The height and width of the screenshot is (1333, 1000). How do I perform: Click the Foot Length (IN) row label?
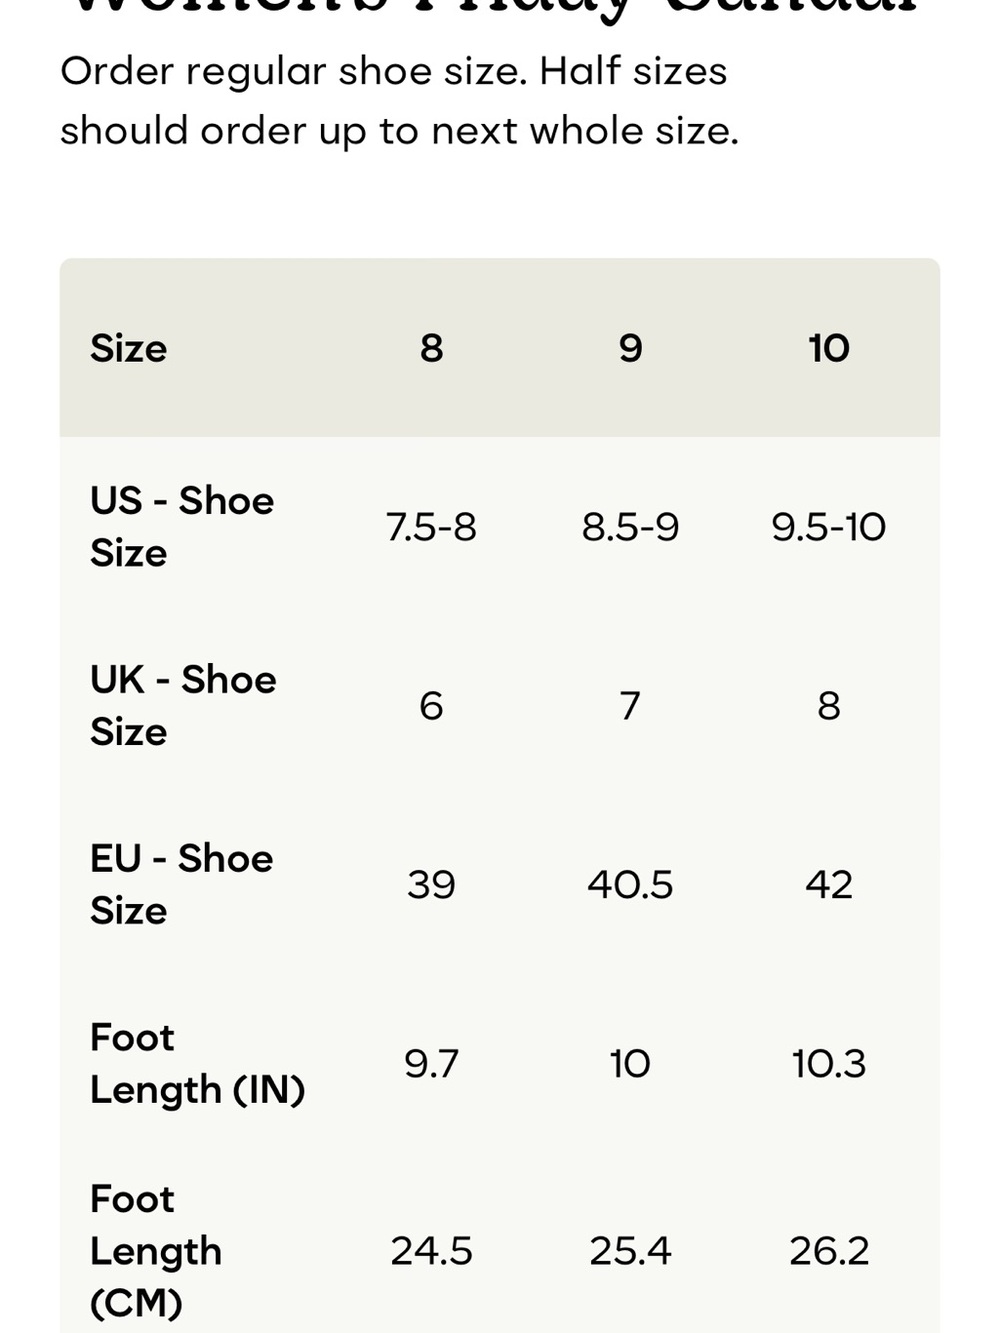pos(197,1063)
